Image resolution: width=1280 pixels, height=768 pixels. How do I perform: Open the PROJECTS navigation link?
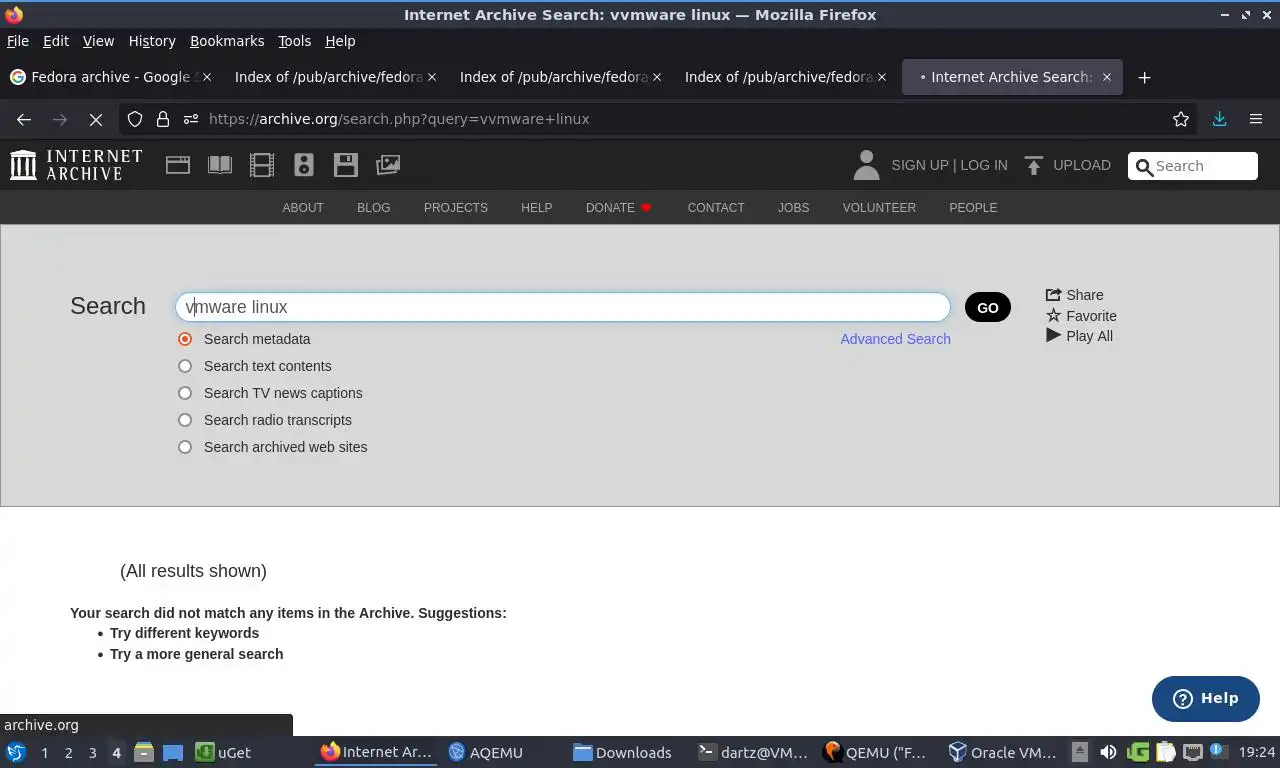pos(456,208)
